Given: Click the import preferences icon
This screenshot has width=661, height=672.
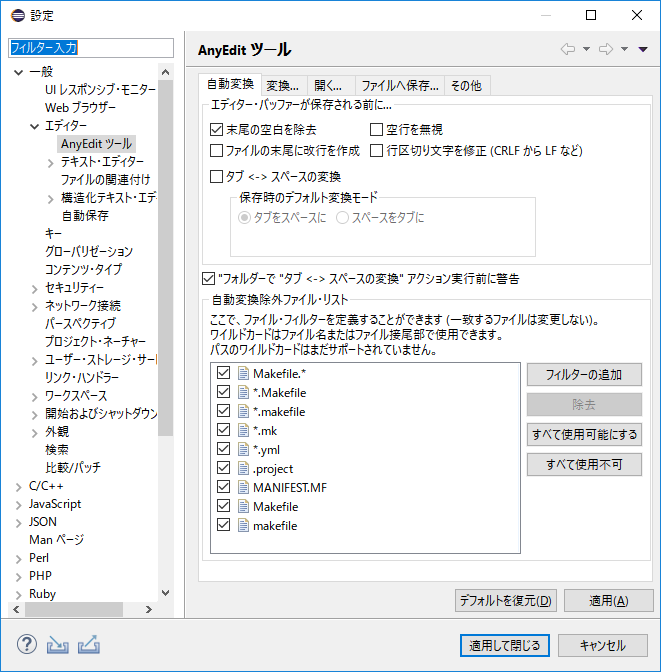Looking at the screenshot, I should pyautogui.click(x=57, y=645).
